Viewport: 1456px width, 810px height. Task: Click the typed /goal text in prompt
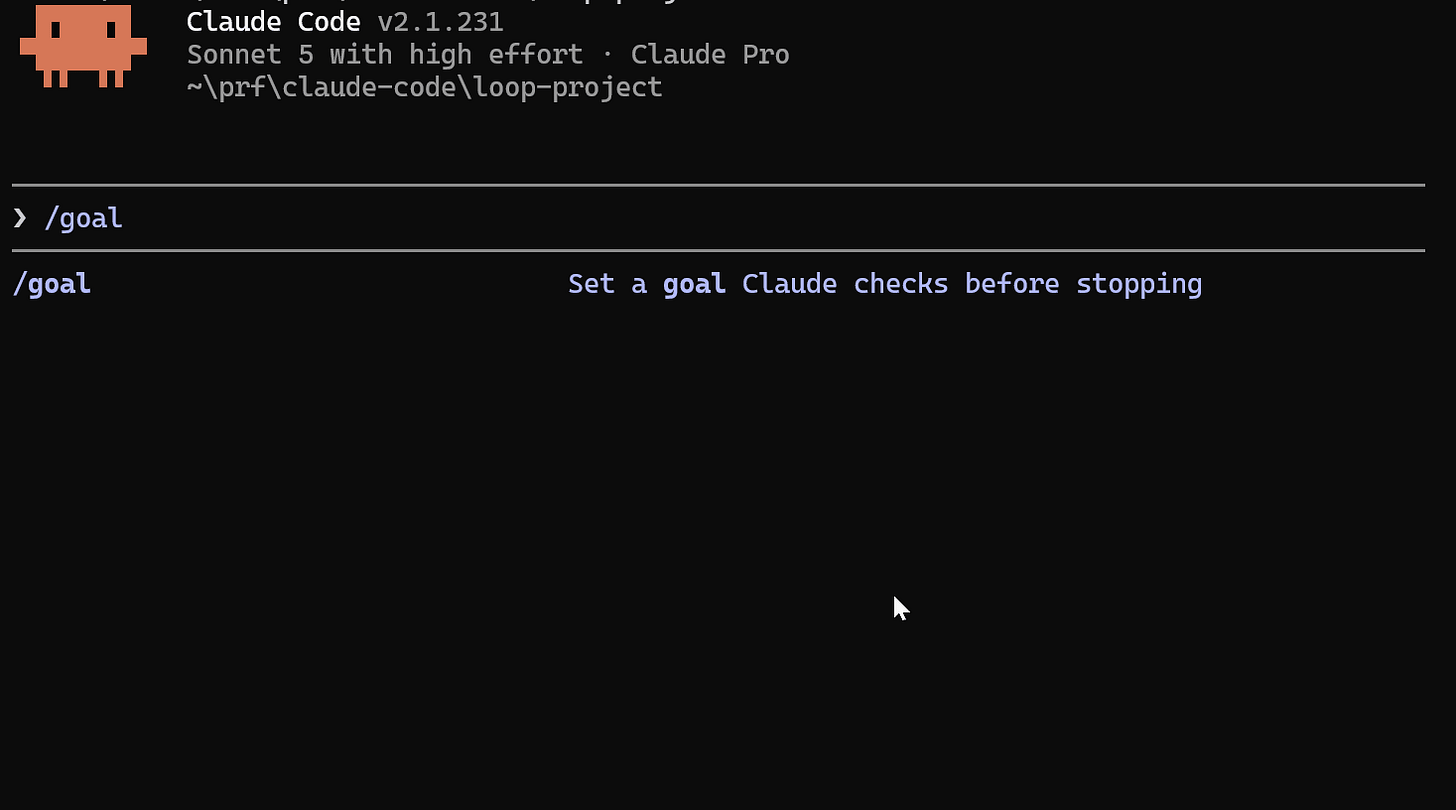[x=84, y=218]
